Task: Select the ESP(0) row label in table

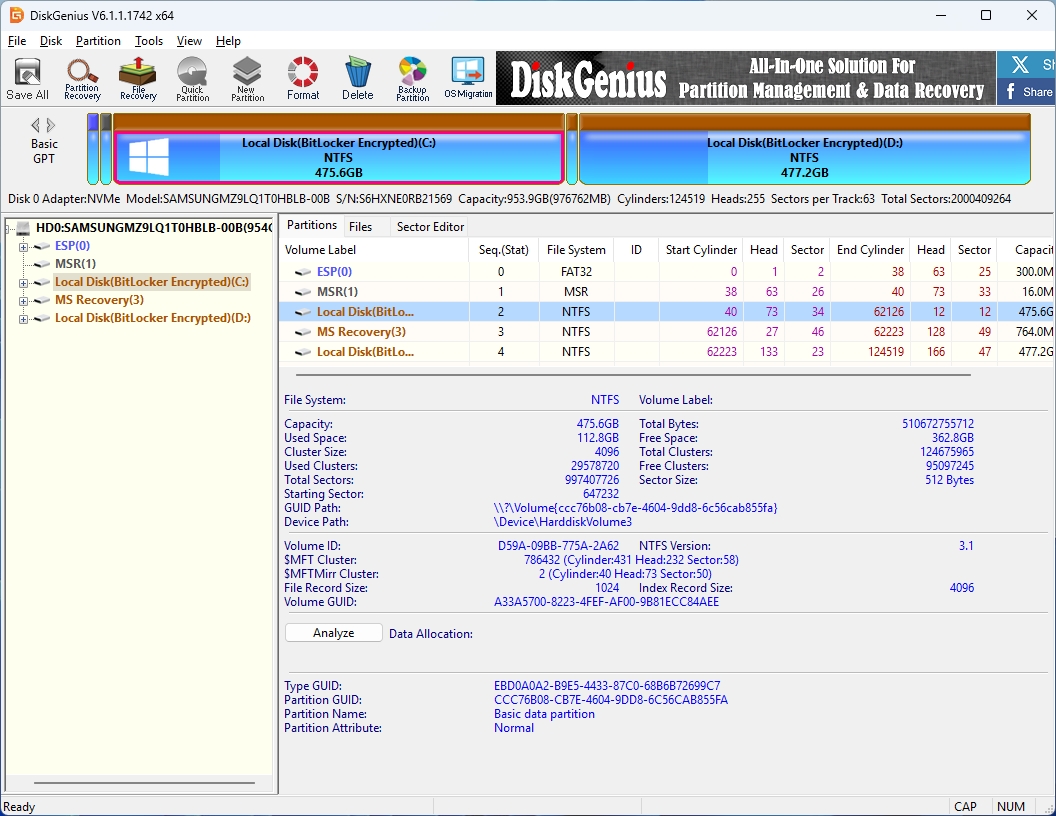Action: click(x=334, y=272)
